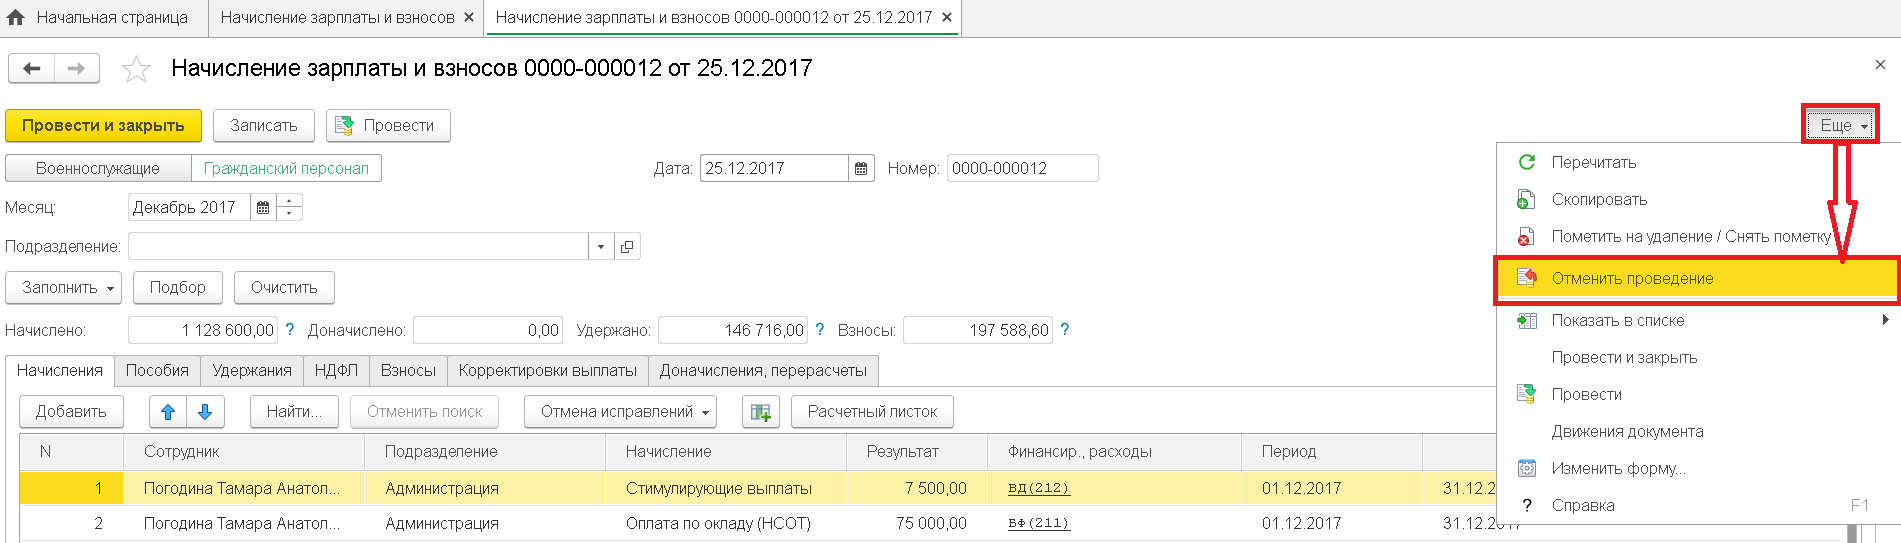This screenshot has height=543, width=1901.
Task: Select Провести и закрыть in the menu
Action: [x=1697, y=357]
